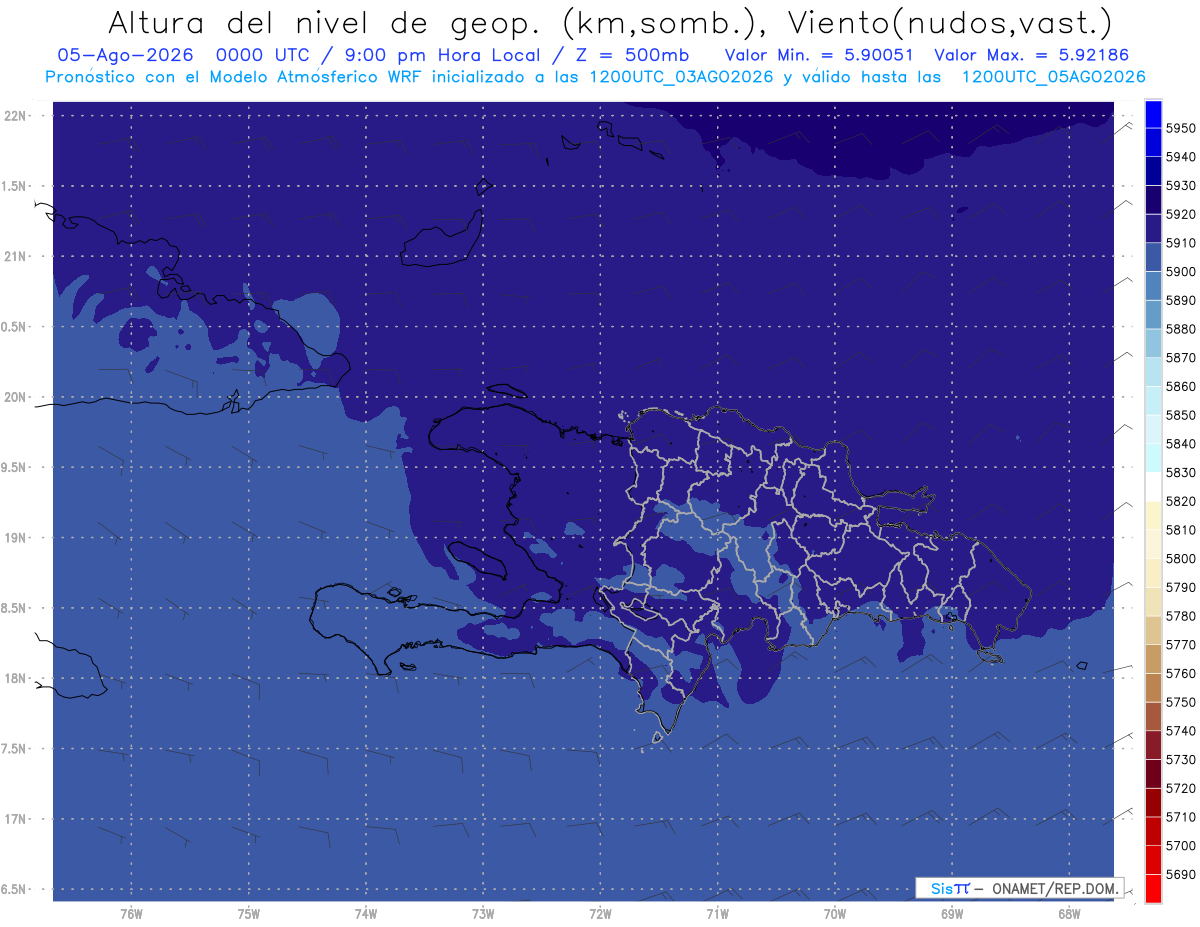The image size is (1200, 927).
Task: Click the red swatch below 5690
Action: (x=1152, y=888)
